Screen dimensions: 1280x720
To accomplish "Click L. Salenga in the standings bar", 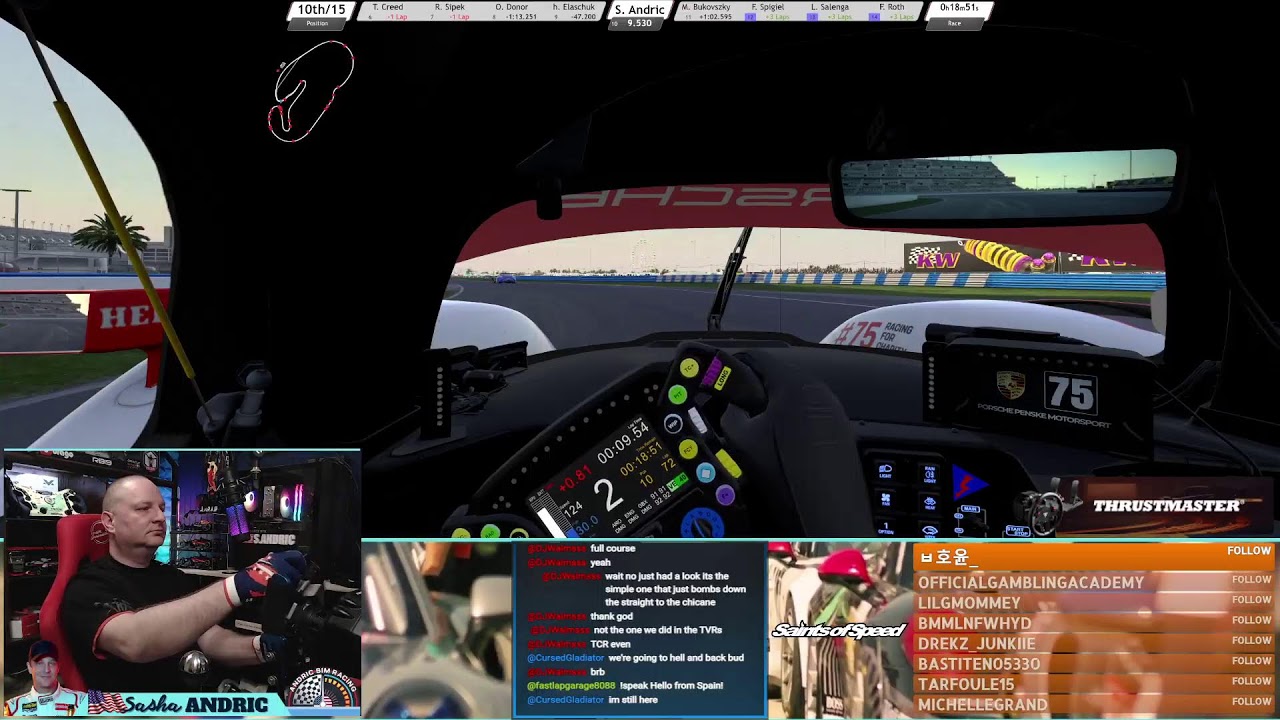I will (829, 12).
